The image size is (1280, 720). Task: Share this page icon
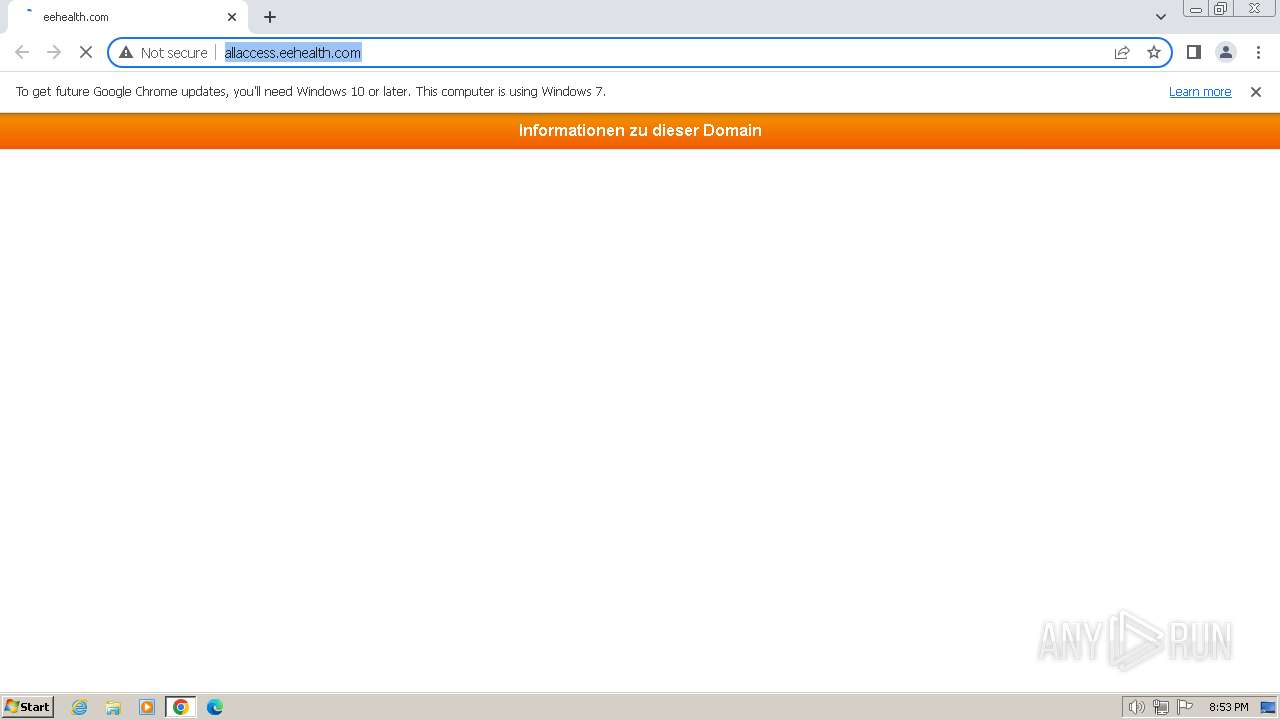[x=1122, y=52]
